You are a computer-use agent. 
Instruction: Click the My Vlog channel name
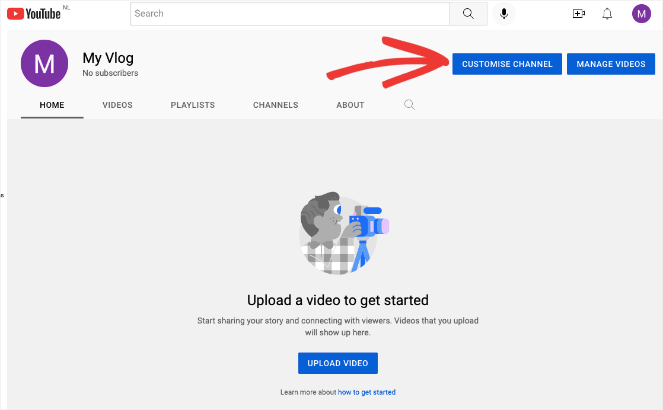pos(108,58)
